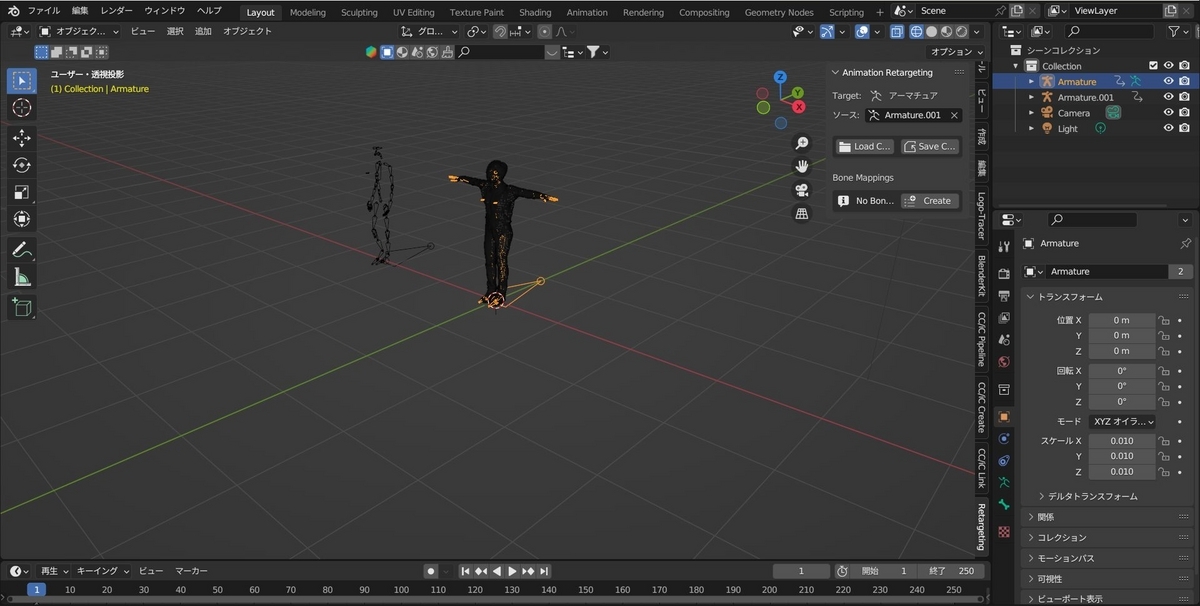
Task: Select the Rotate tool
Action: [x=21, y=165]
